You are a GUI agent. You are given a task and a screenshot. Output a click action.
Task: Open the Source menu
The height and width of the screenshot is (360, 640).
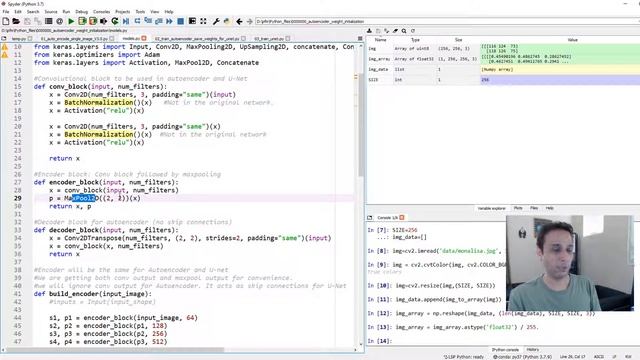coord(51,12)
